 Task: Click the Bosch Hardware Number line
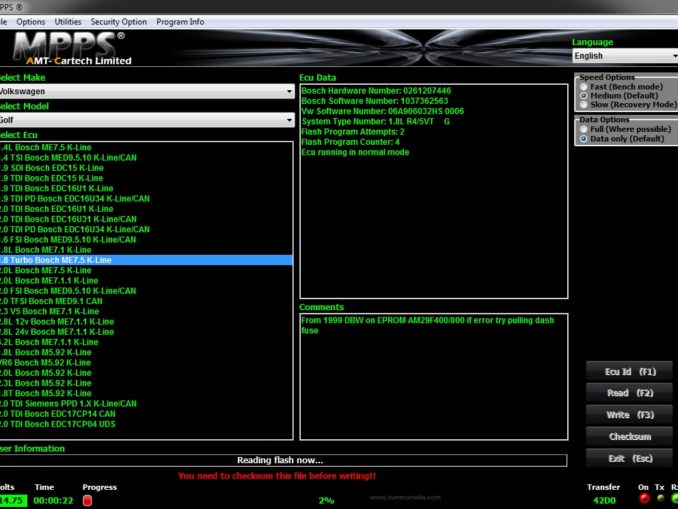pos(376,91)
